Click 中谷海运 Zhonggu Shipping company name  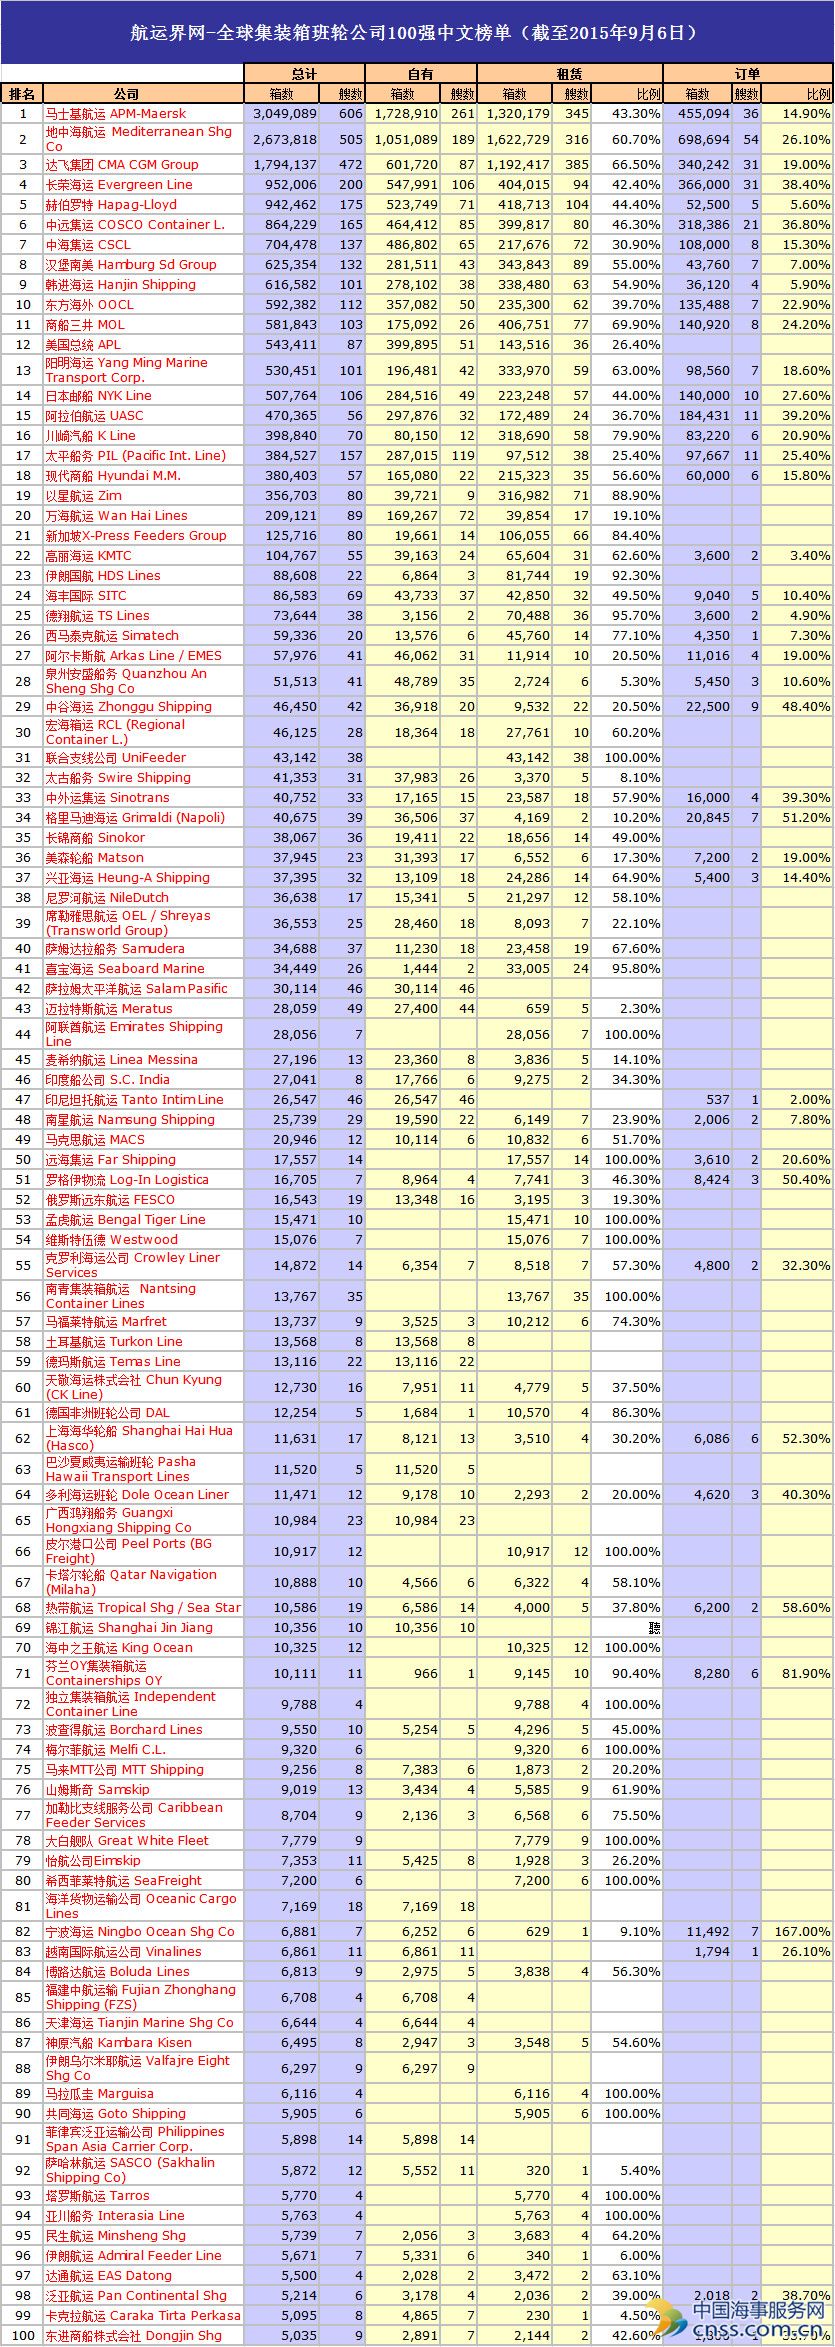click(x=129, y=707)
